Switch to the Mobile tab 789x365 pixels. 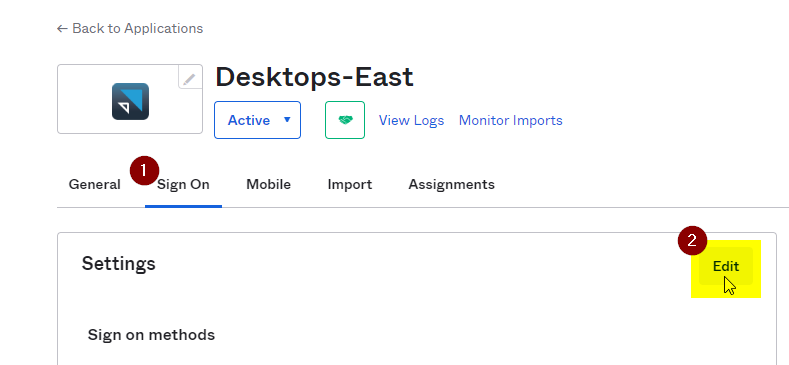click(268, 184)
